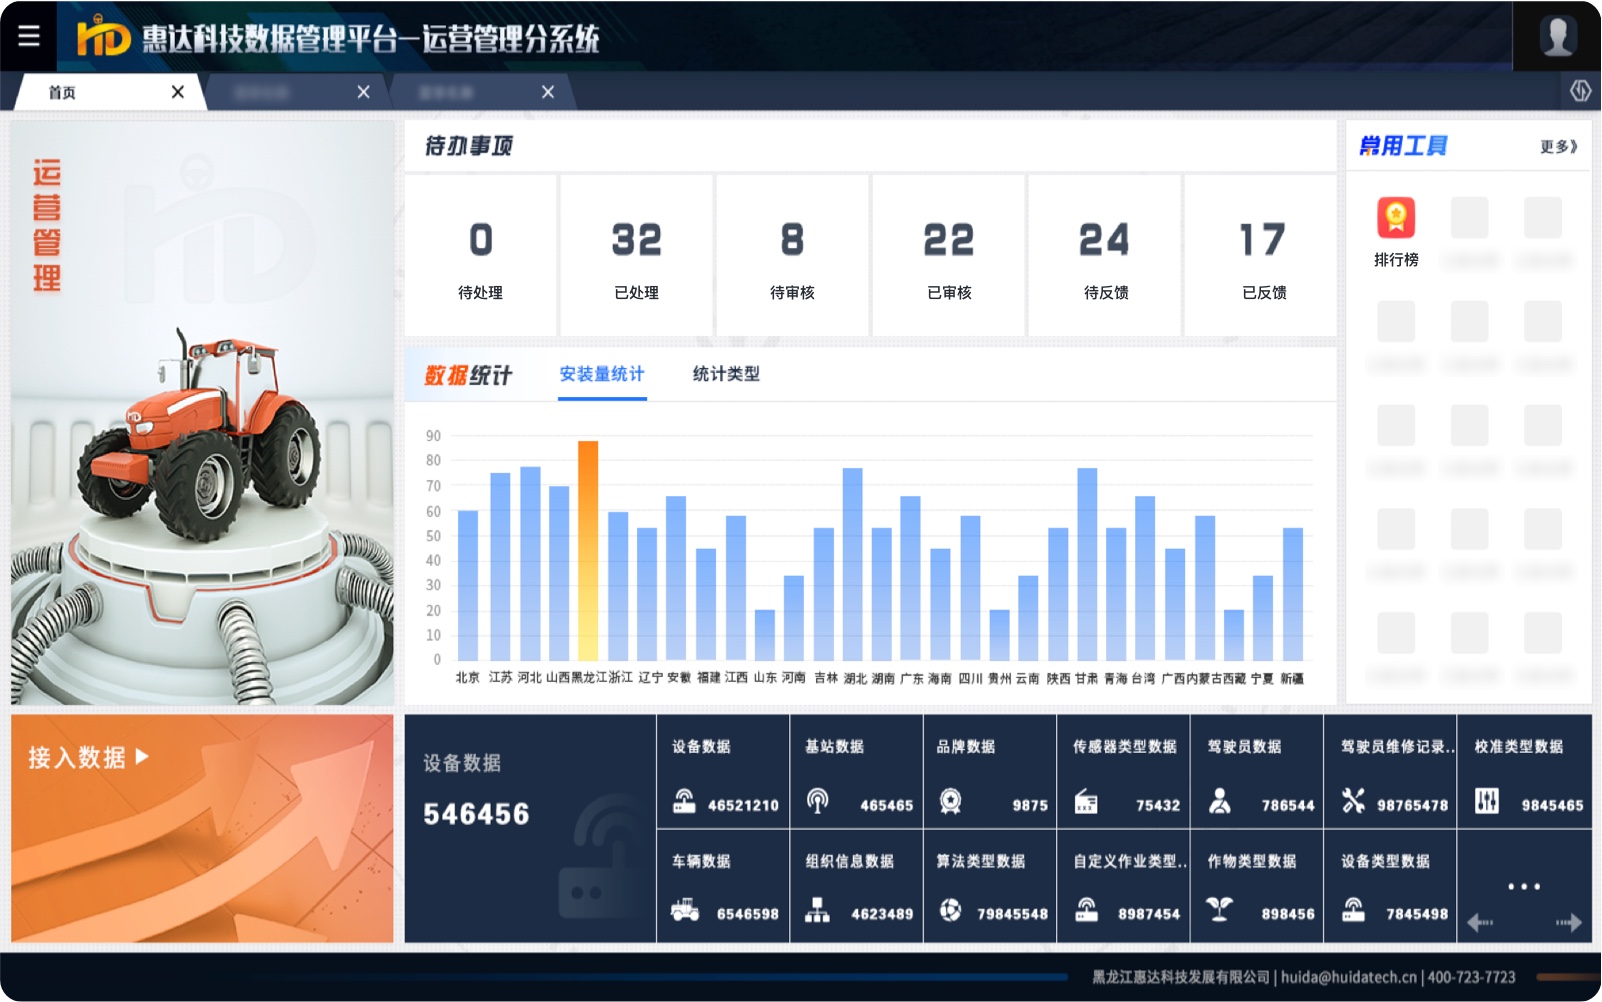This screenshot has height=1002, width=1602.
Task: Click the 传感器类型数据 icon
Action: (x=1086, y=802)
